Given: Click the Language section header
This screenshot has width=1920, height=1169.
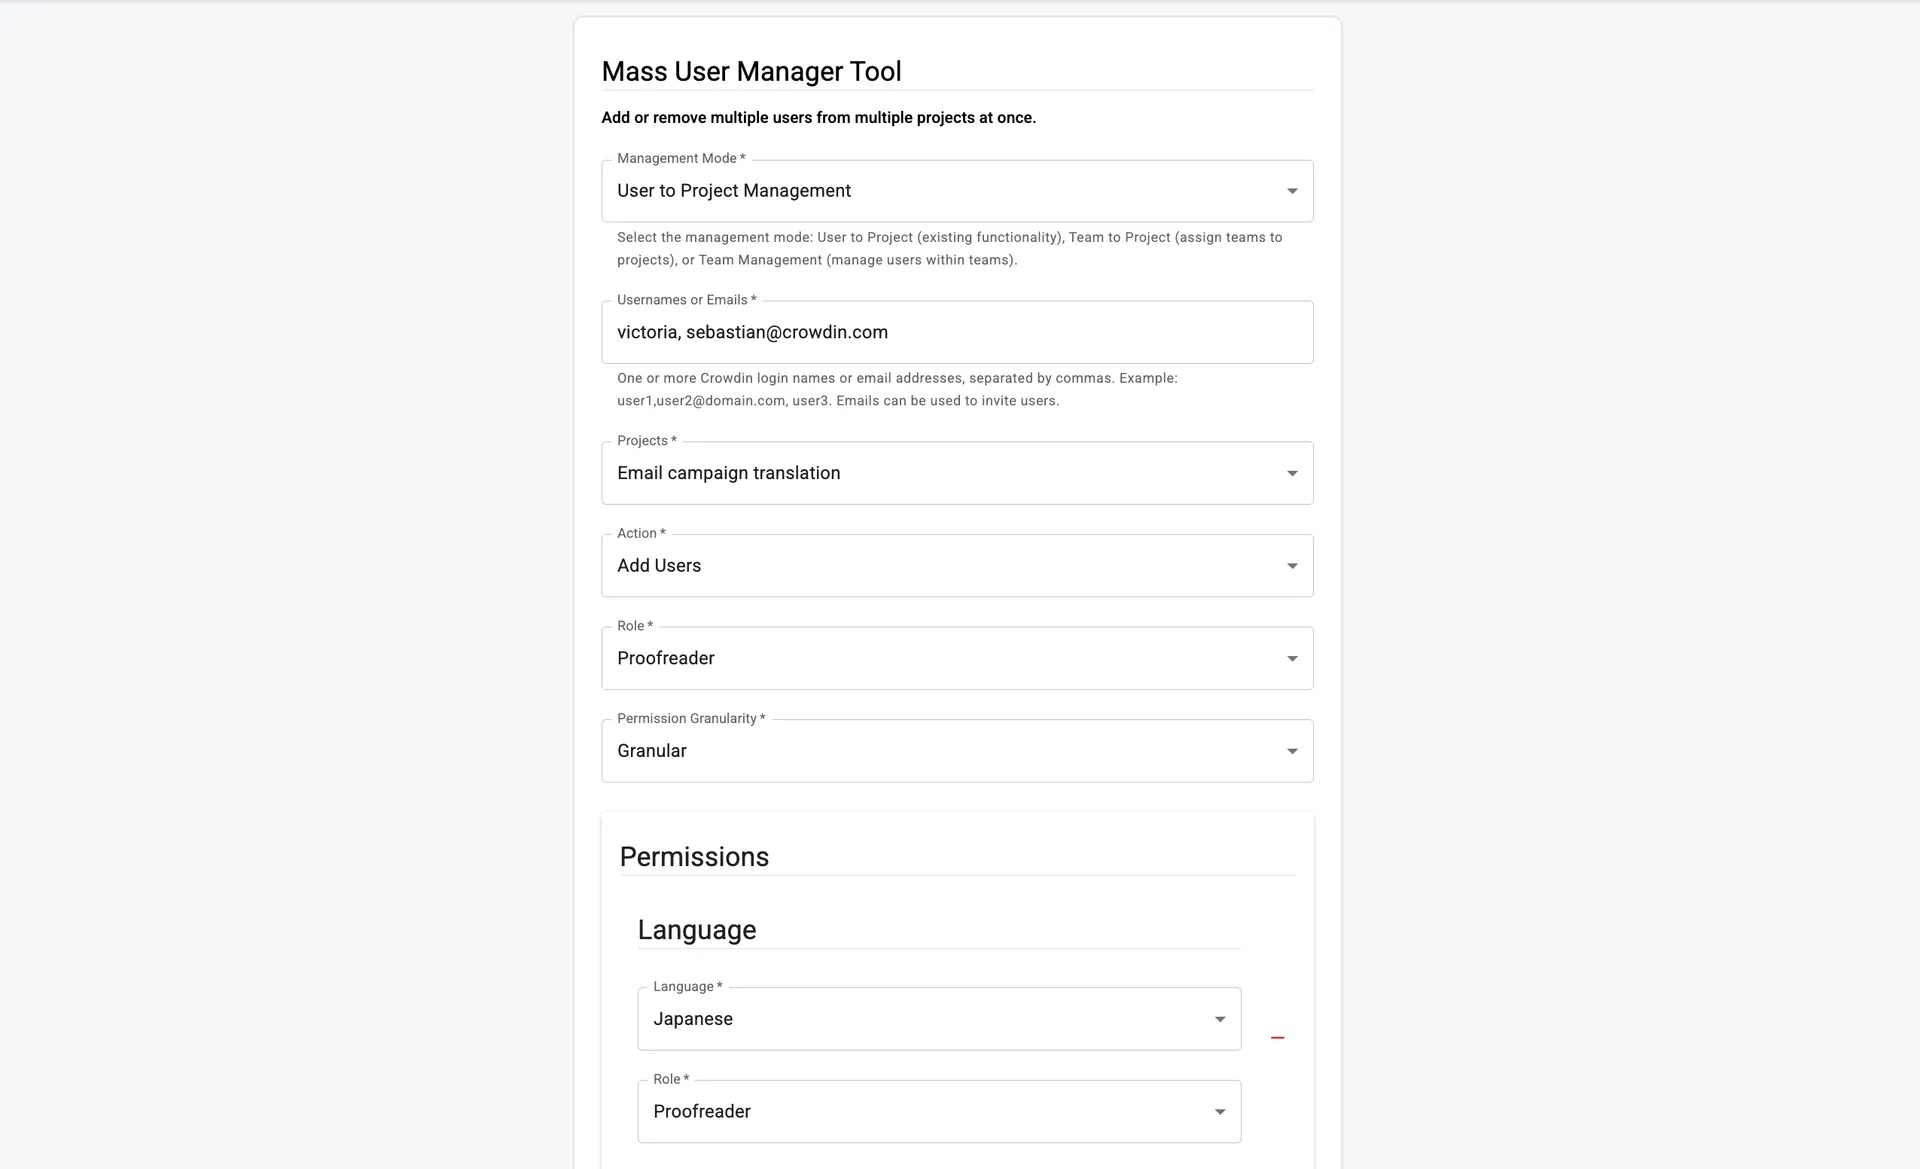Looking at the screenshot, I should [x=696, y=929].
